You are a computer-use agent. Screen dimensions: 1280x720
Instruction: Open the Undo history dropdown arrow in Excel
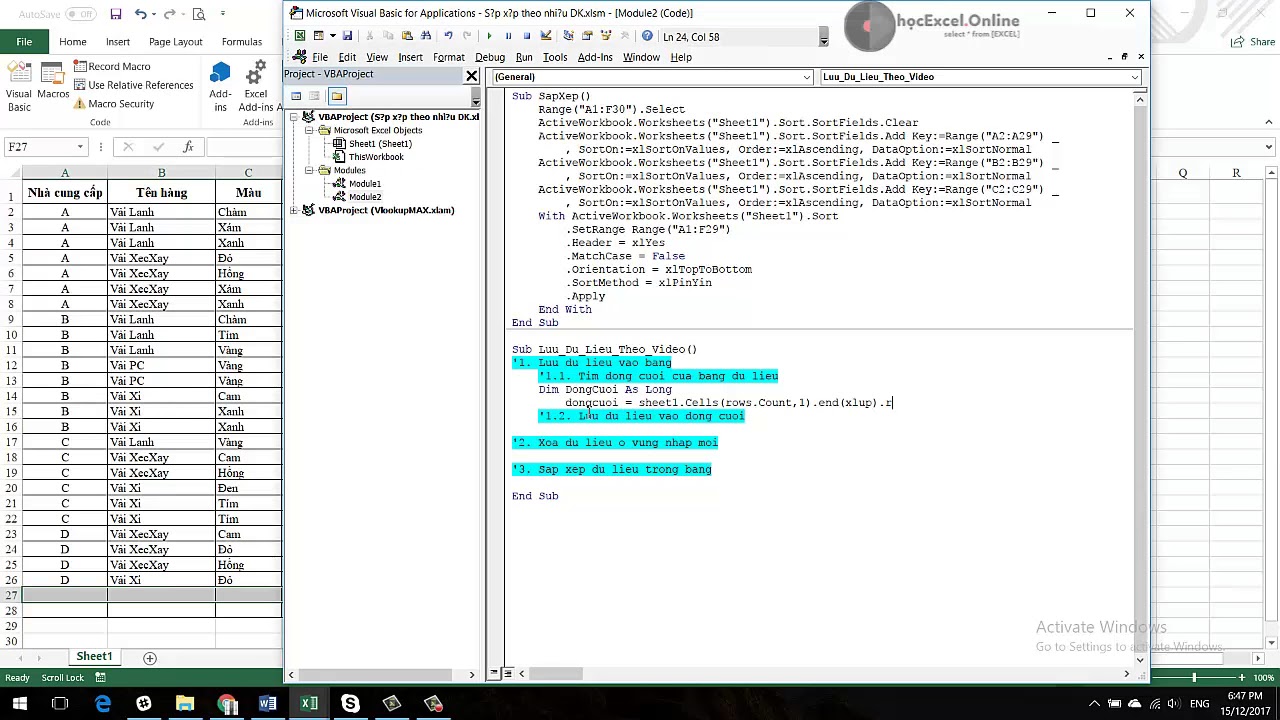155,14
